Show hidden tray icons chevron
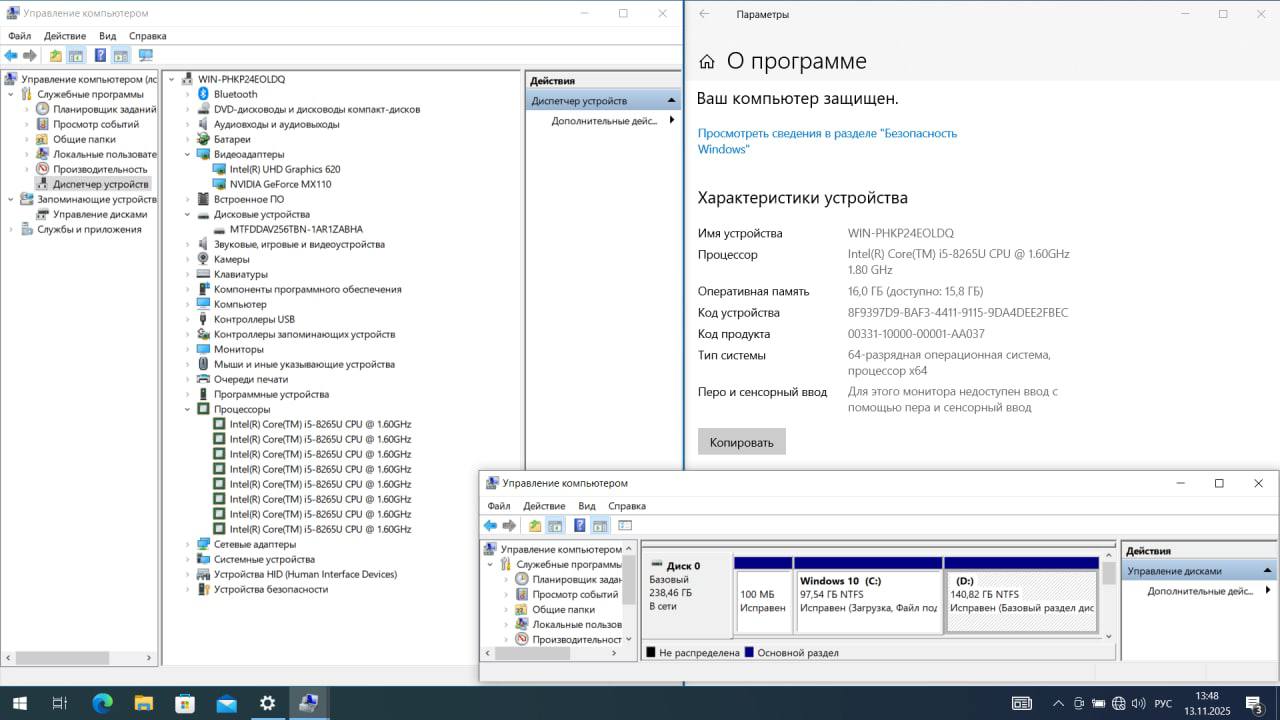This screenshot has width=1280, height=720. click(1057, 704)
